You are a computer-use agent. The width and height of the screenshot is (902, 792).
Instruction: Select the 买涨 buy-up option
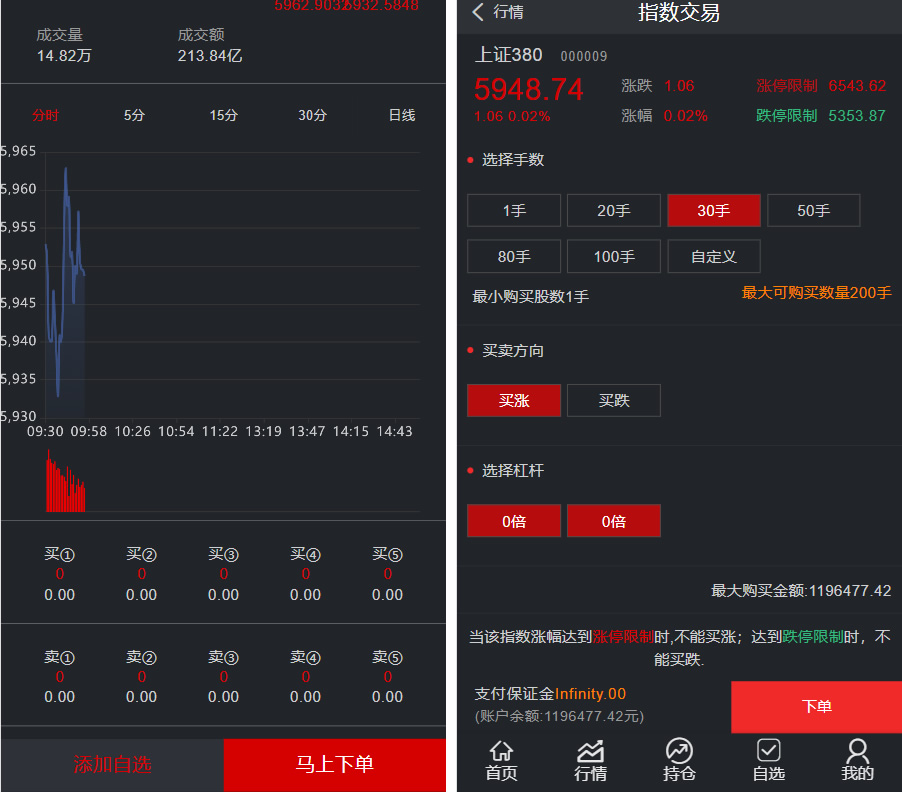coord(513,400)
